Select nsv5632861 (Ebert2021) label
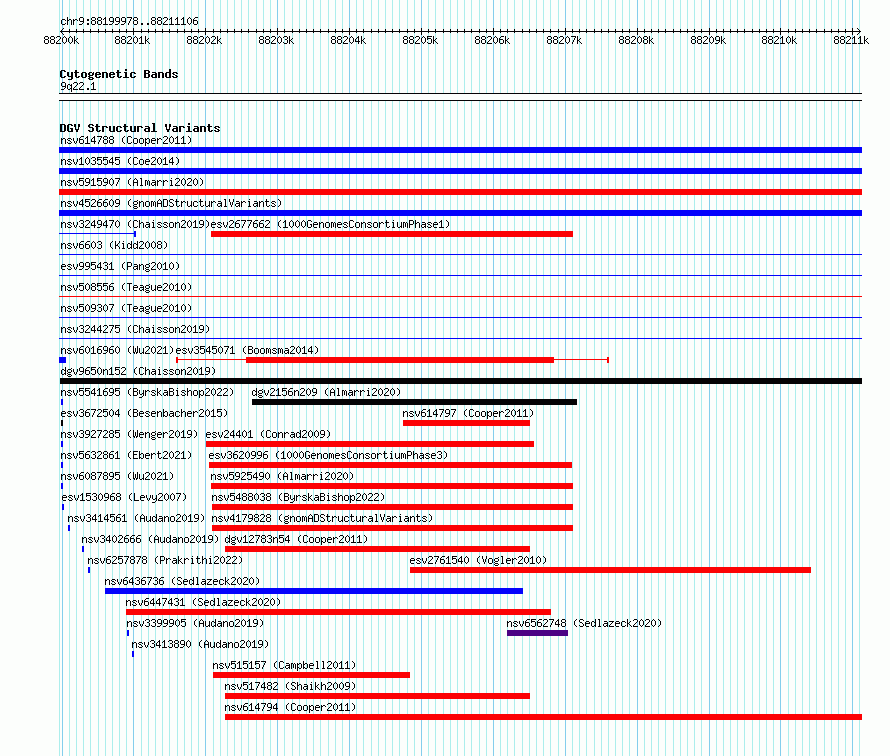The width and height of the screenshot is (890, 756). coord(126,455)
